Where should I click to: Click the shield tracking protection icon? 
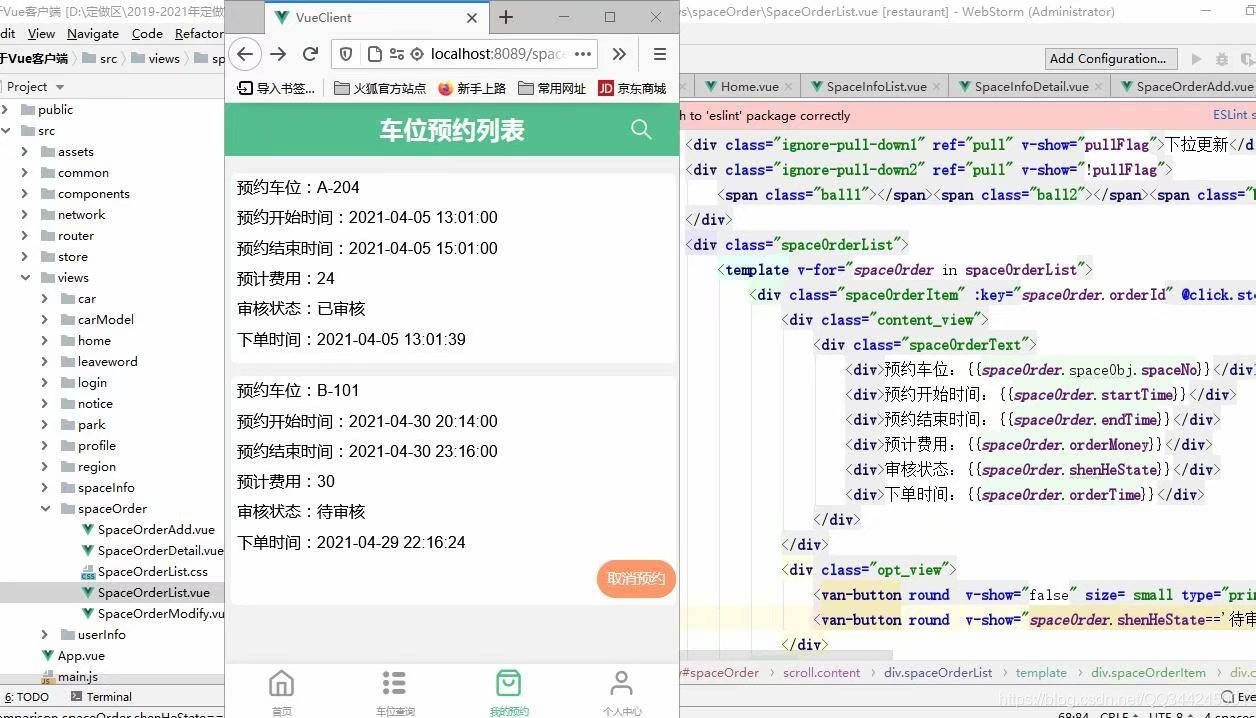(346, 54)
